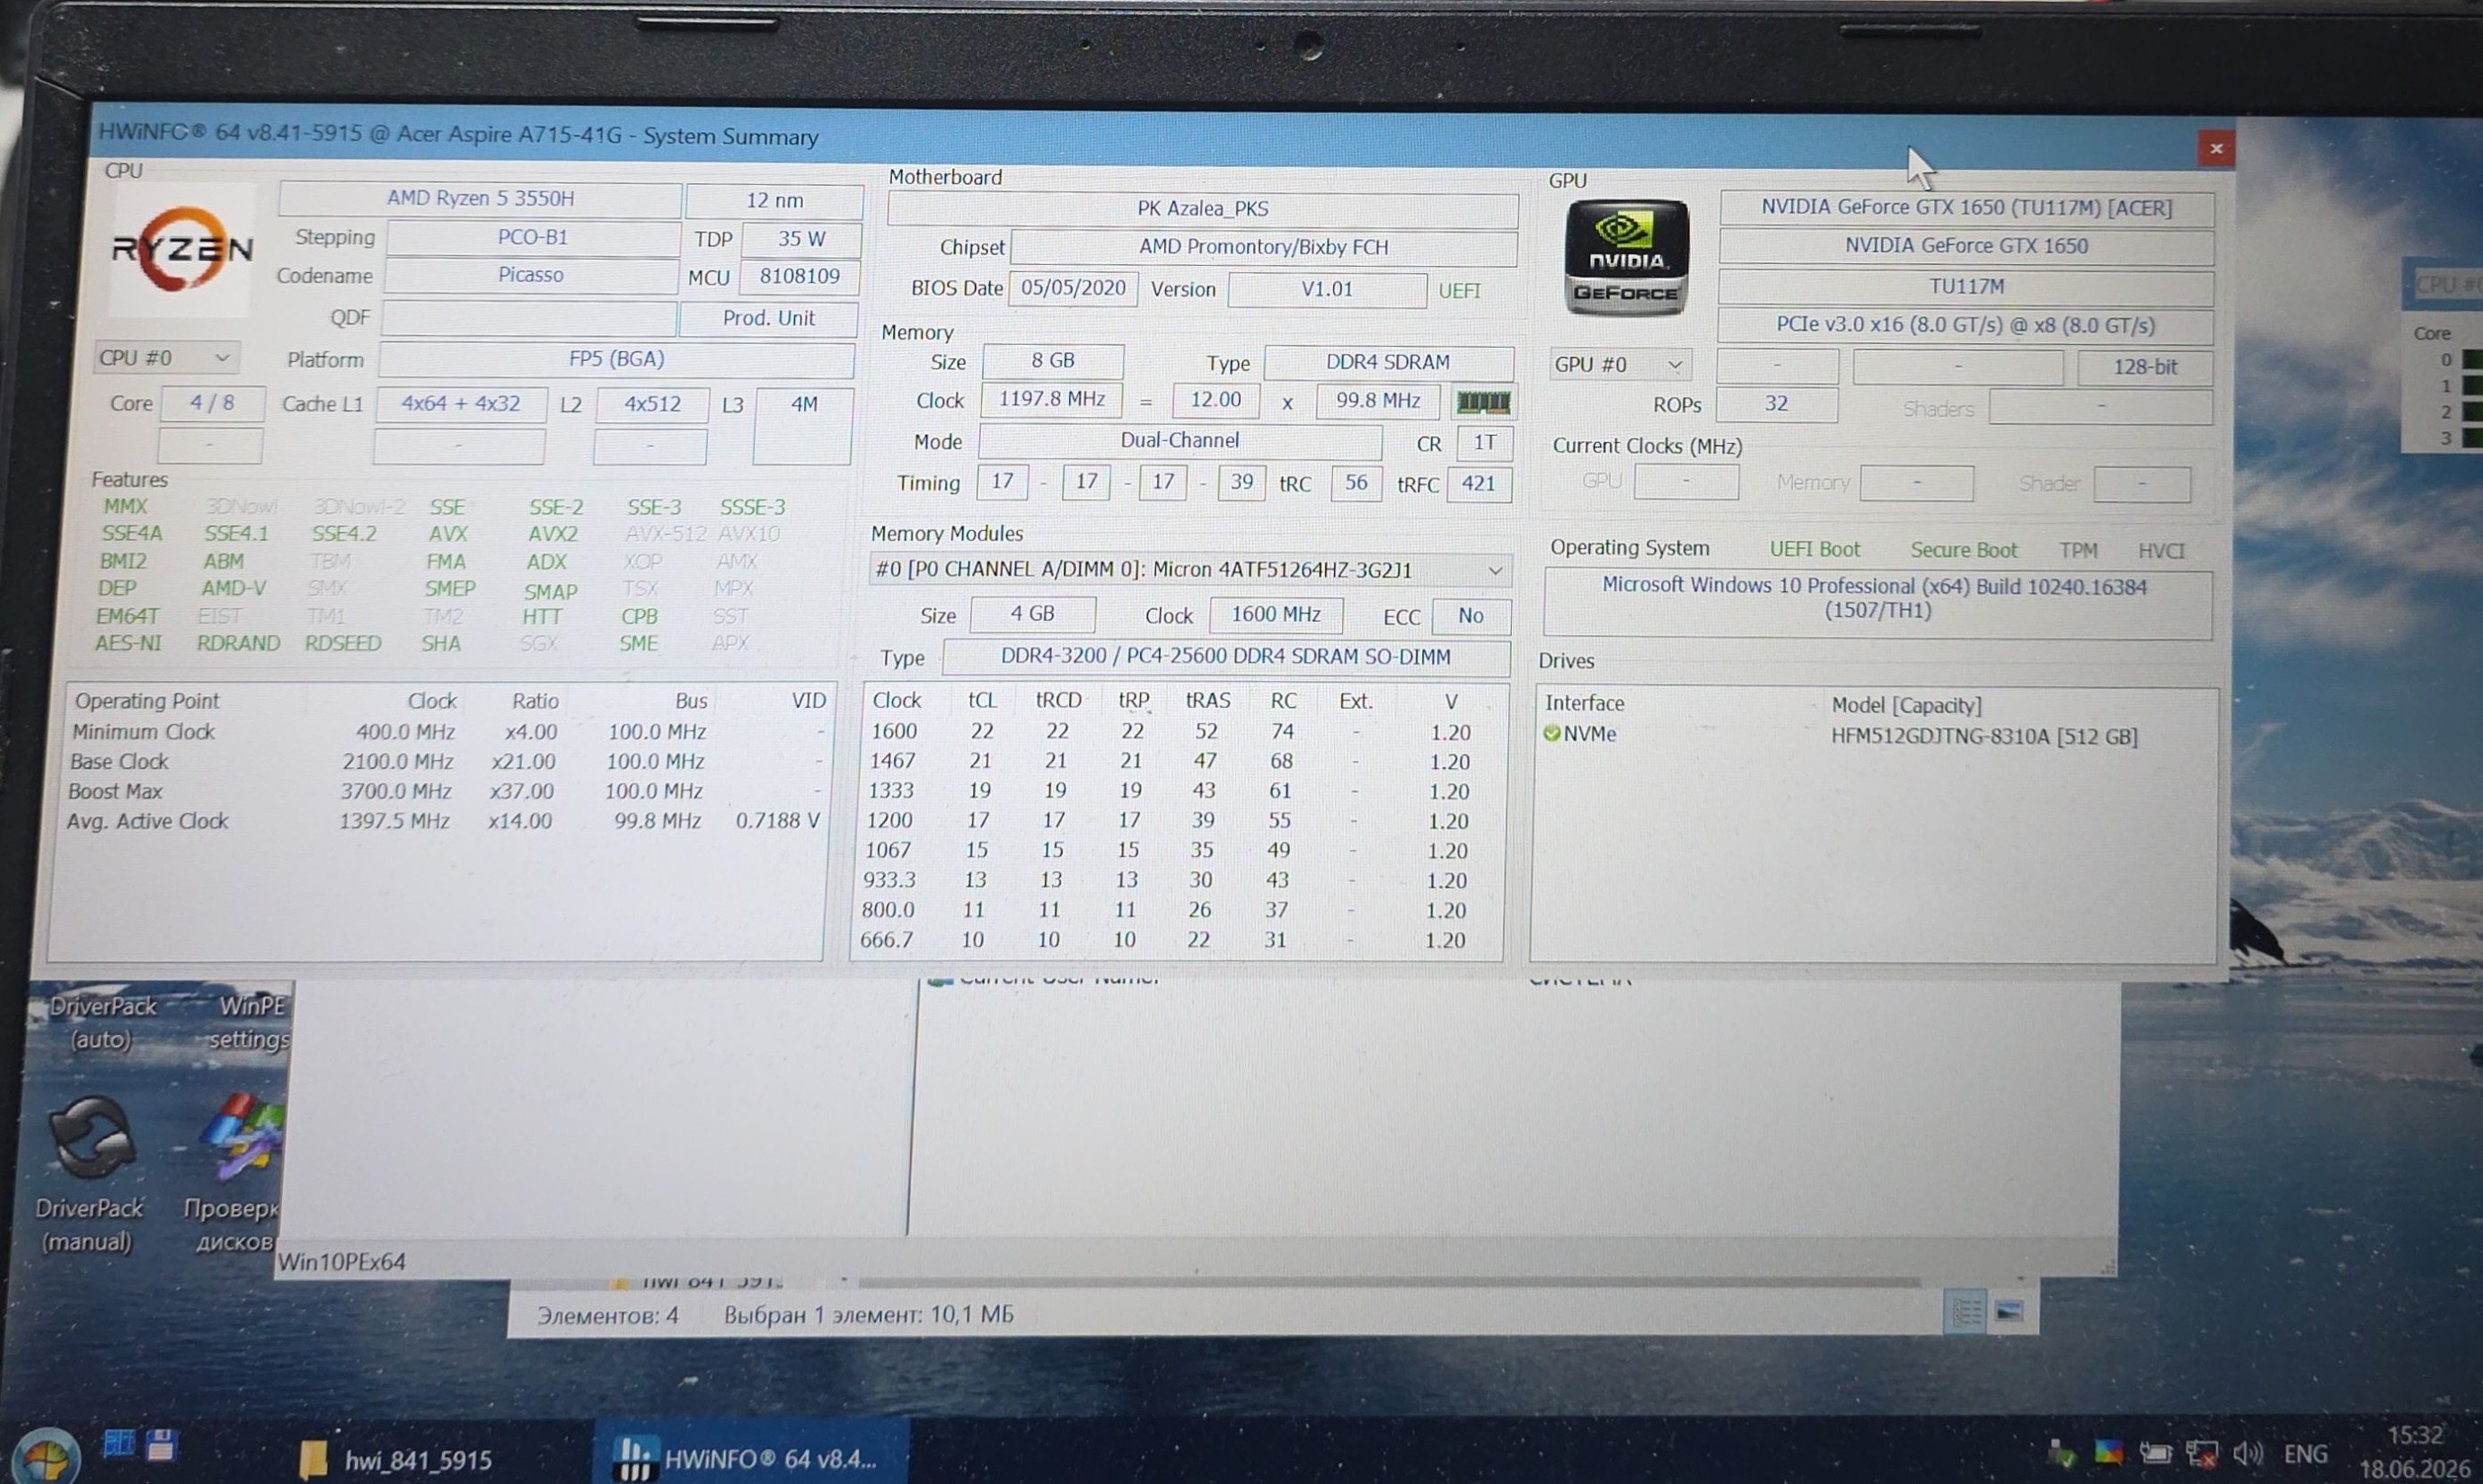Open the CPU #0 selector dropdown
The image size is (2483, 1484).
point(166,358)
